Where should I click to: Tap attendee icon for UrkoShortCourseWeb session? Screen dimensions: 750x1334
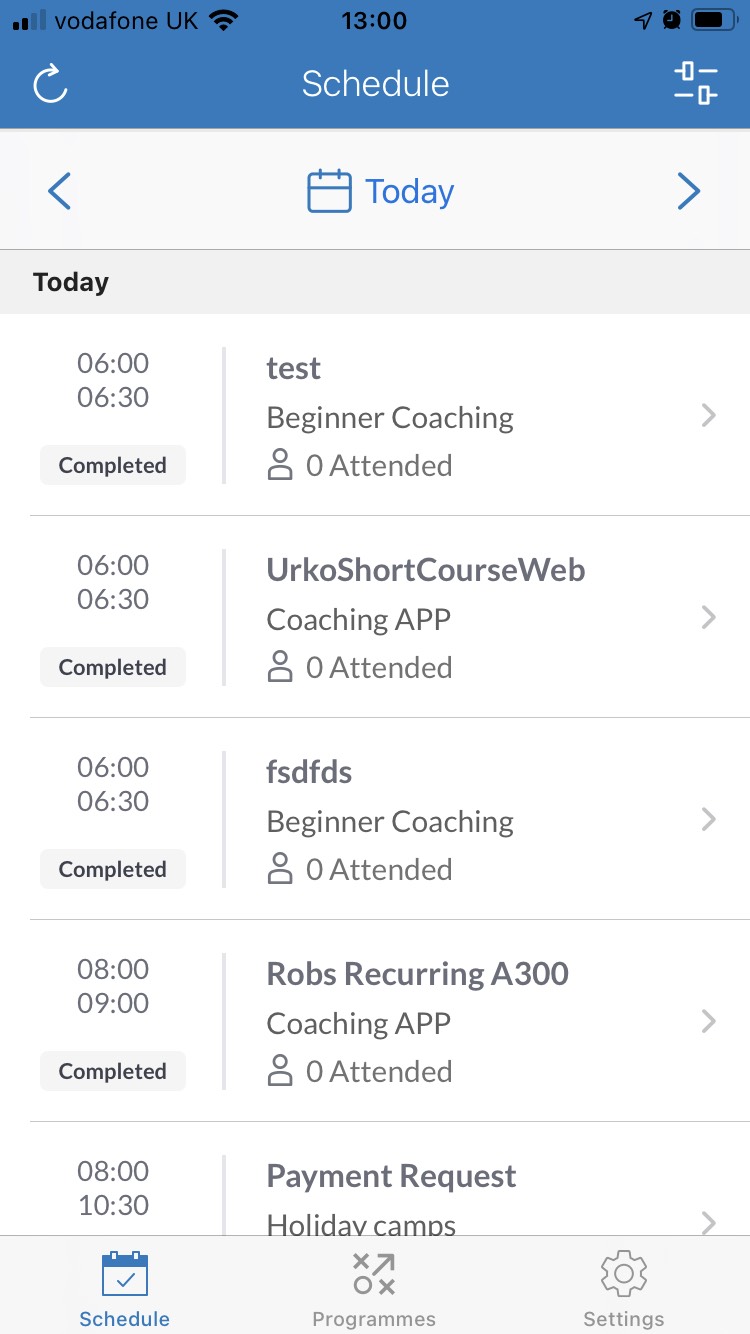click(281, 668)
